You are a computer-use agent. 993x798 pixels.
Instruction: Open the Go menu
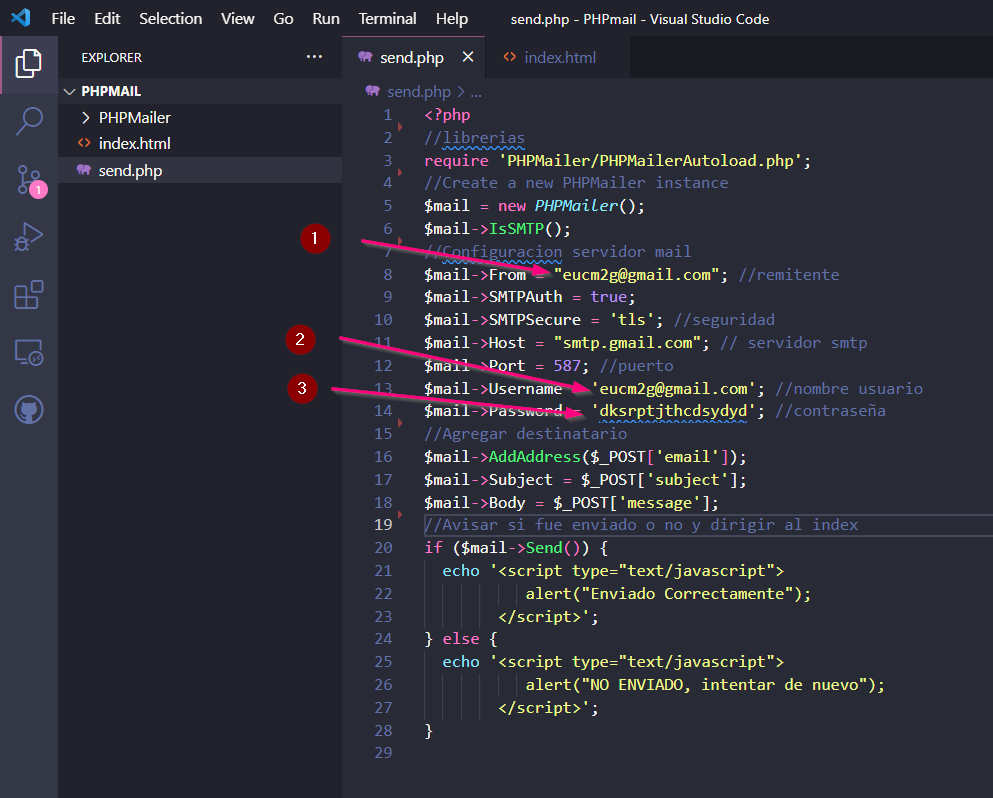(283, 19)
